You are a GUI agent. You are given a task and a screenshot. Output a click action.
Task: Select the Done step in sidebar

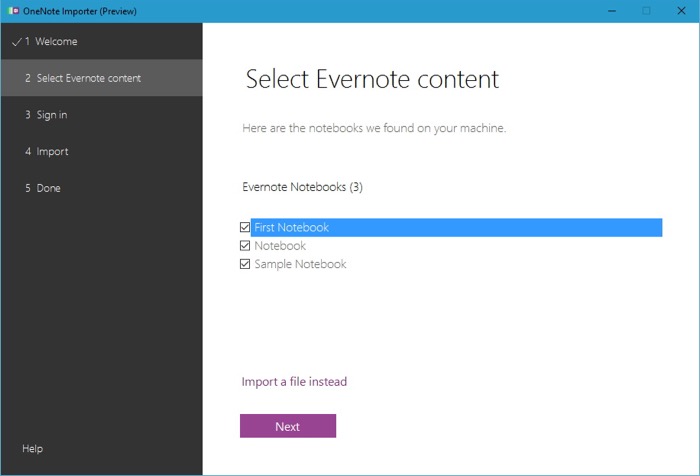coord(48,188)
